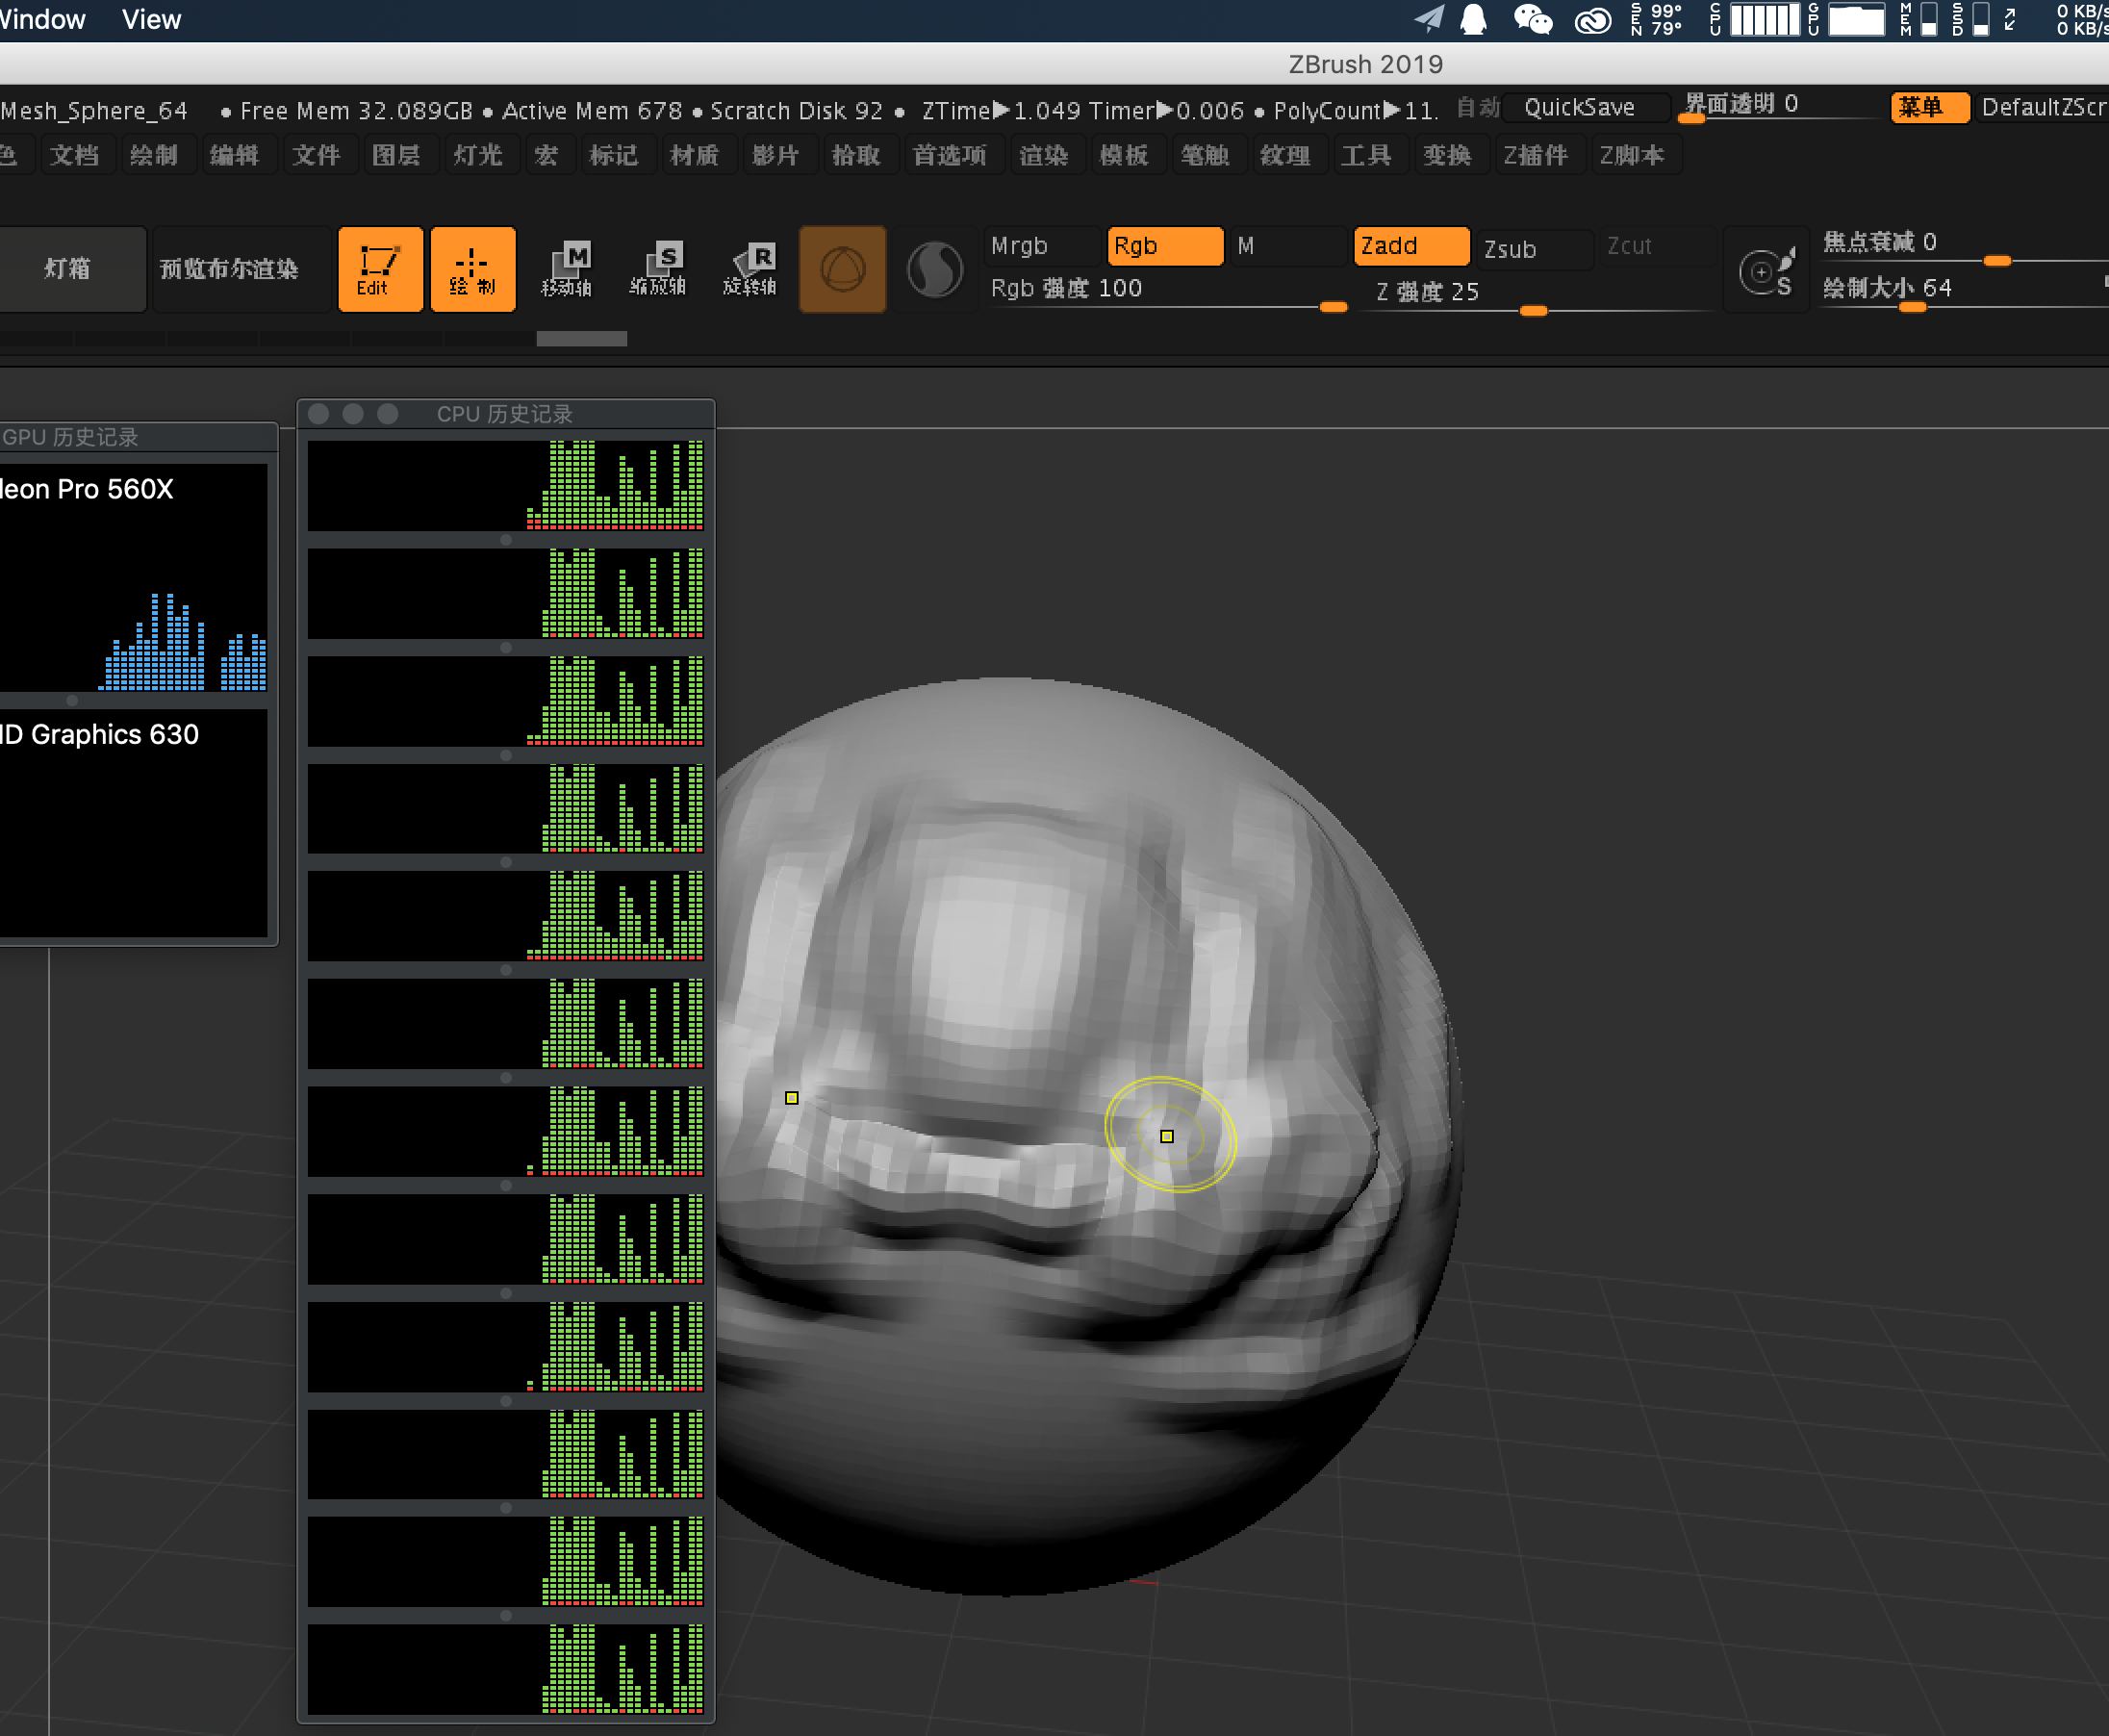Screen dimensions: 2109x1736
Task: Click the flat material preview icon
Action: point(933,267)
